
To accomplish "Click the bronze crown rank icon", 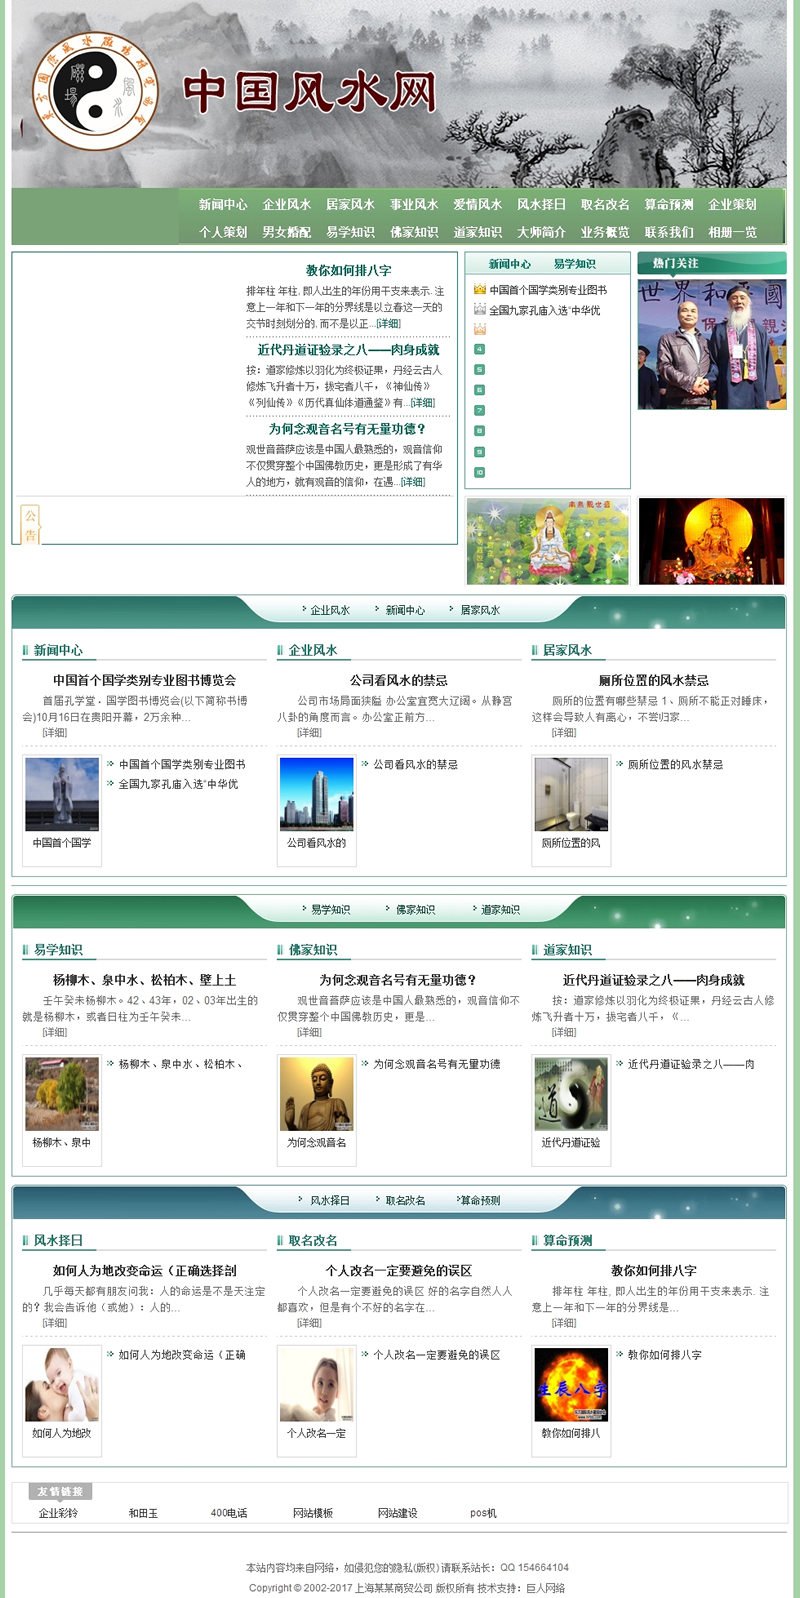I will (x=479, y=329).
